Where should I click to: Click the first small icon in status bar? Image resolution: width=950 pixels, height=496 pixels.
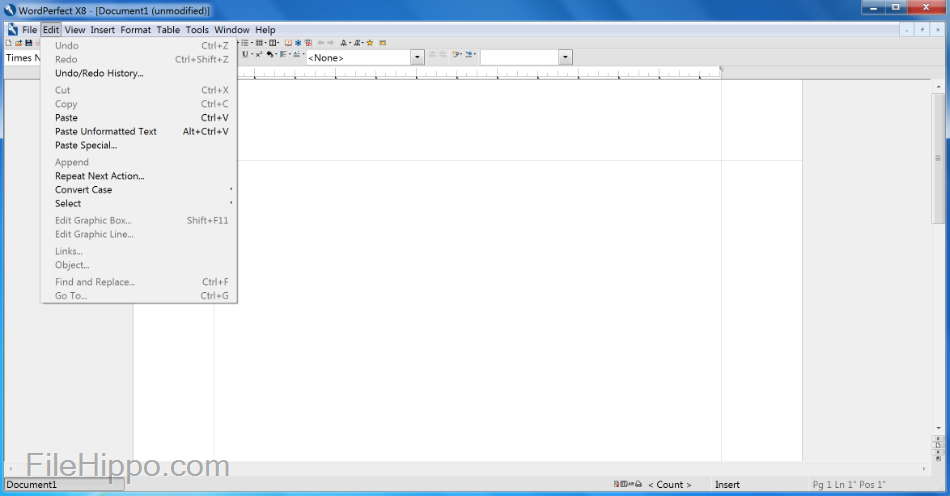[x=616, y=484]
